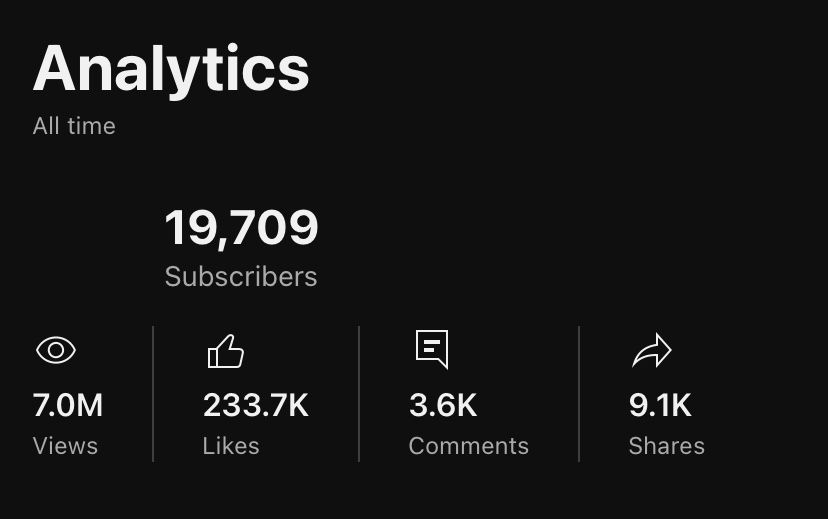
Task: Select the 7.0M views count
Action: coord(68,405)
